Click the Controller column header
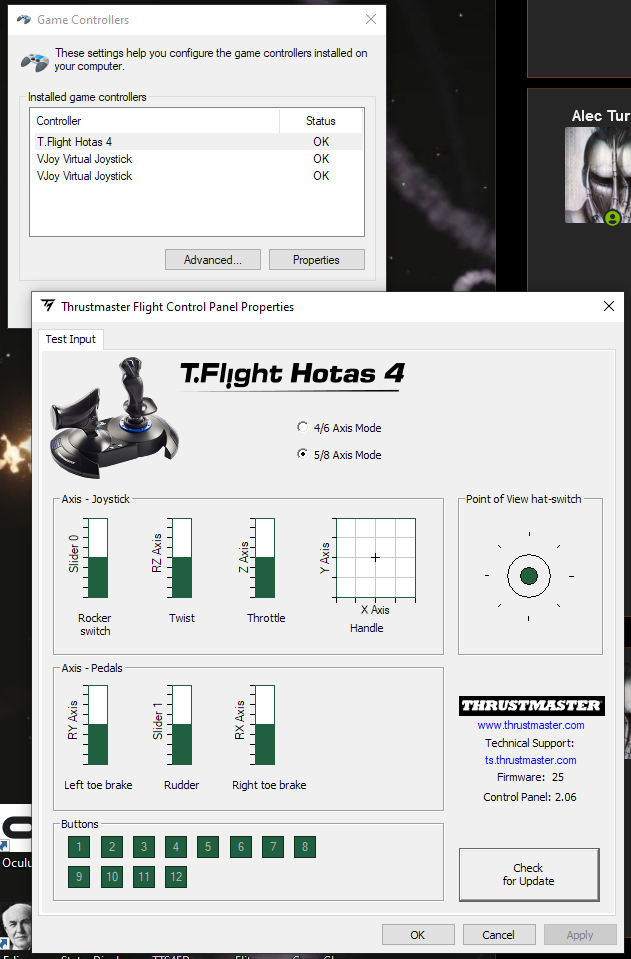631x959 pixels. 155,120
